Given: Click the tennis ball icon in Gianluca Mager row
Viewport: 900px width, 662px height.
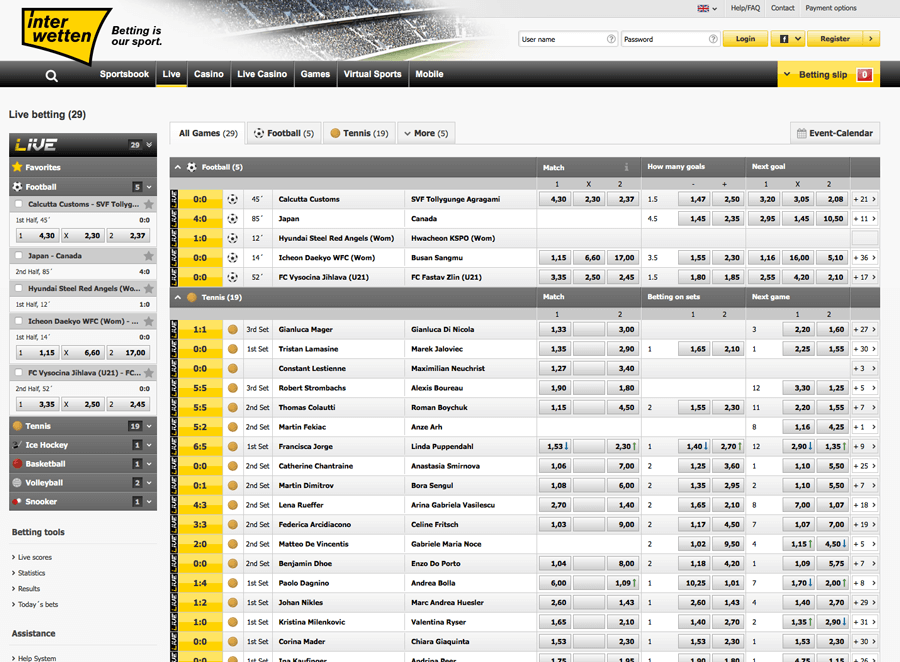Looking at the screenshot, I should [x=232, y=330].
